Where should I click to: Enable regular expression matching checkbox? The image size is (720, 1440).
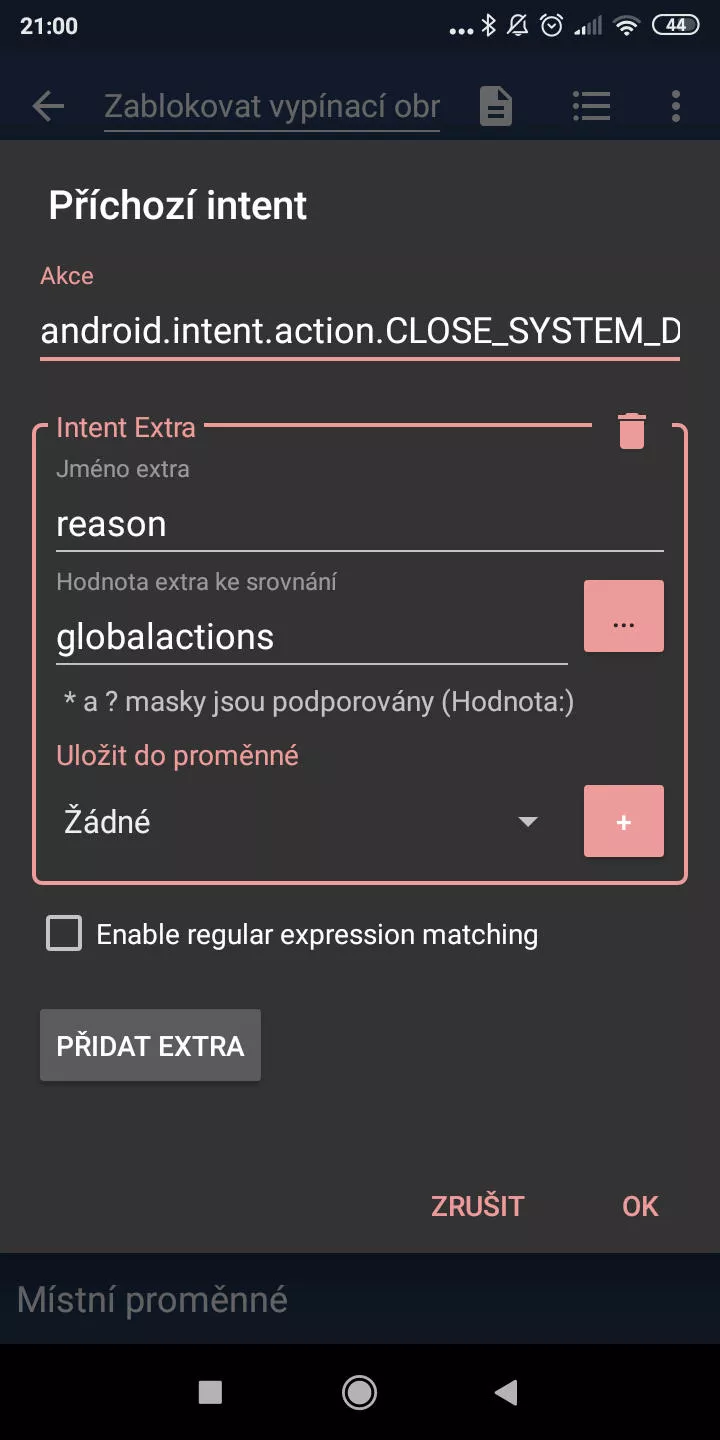point(64,934)
